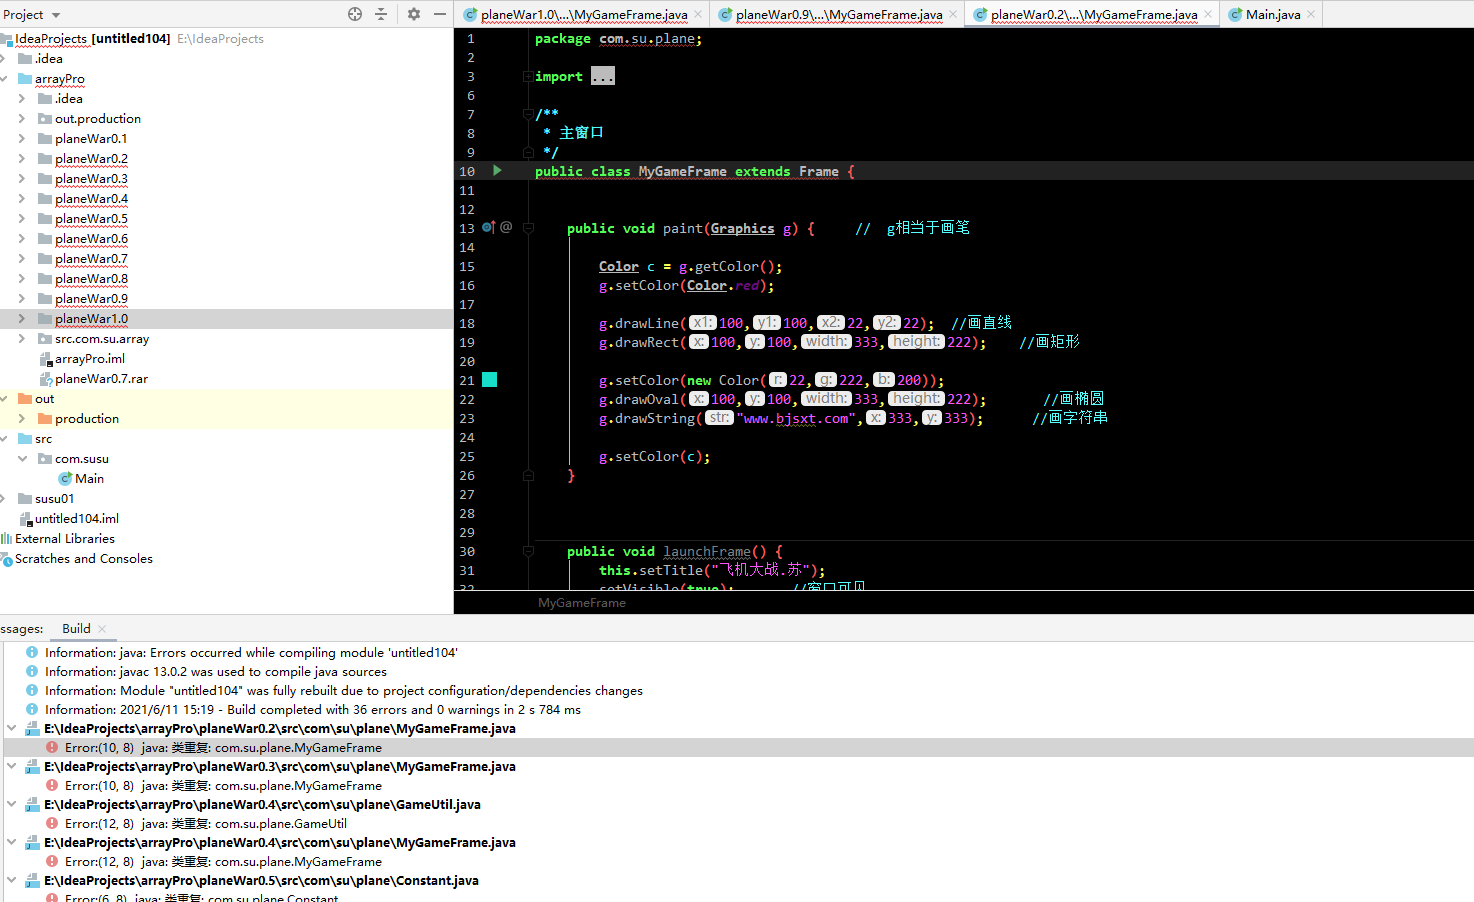Expand the folded import block
Screen dimensions: 1474x902
pyautogui.click(x=603, y=76)
